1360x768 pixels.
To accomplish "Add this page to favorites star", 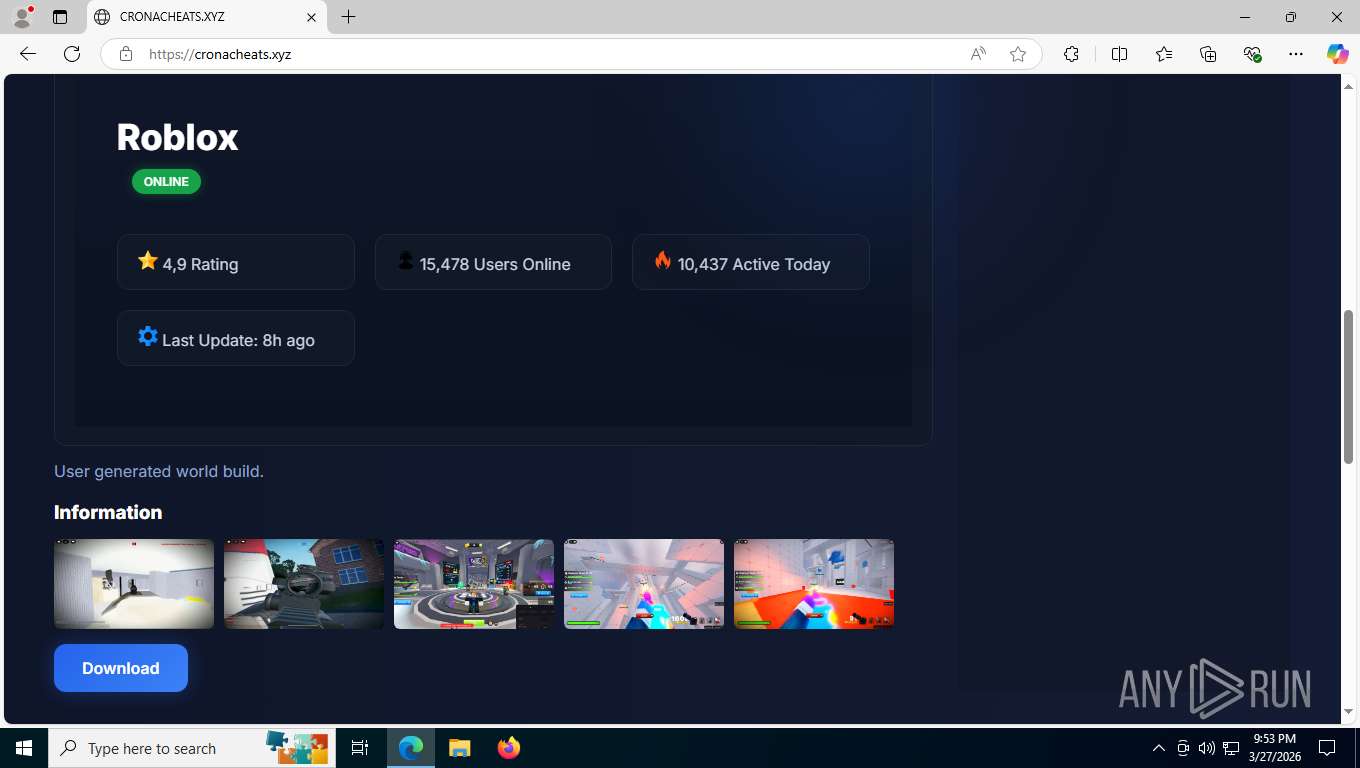I will point(1018,54).
